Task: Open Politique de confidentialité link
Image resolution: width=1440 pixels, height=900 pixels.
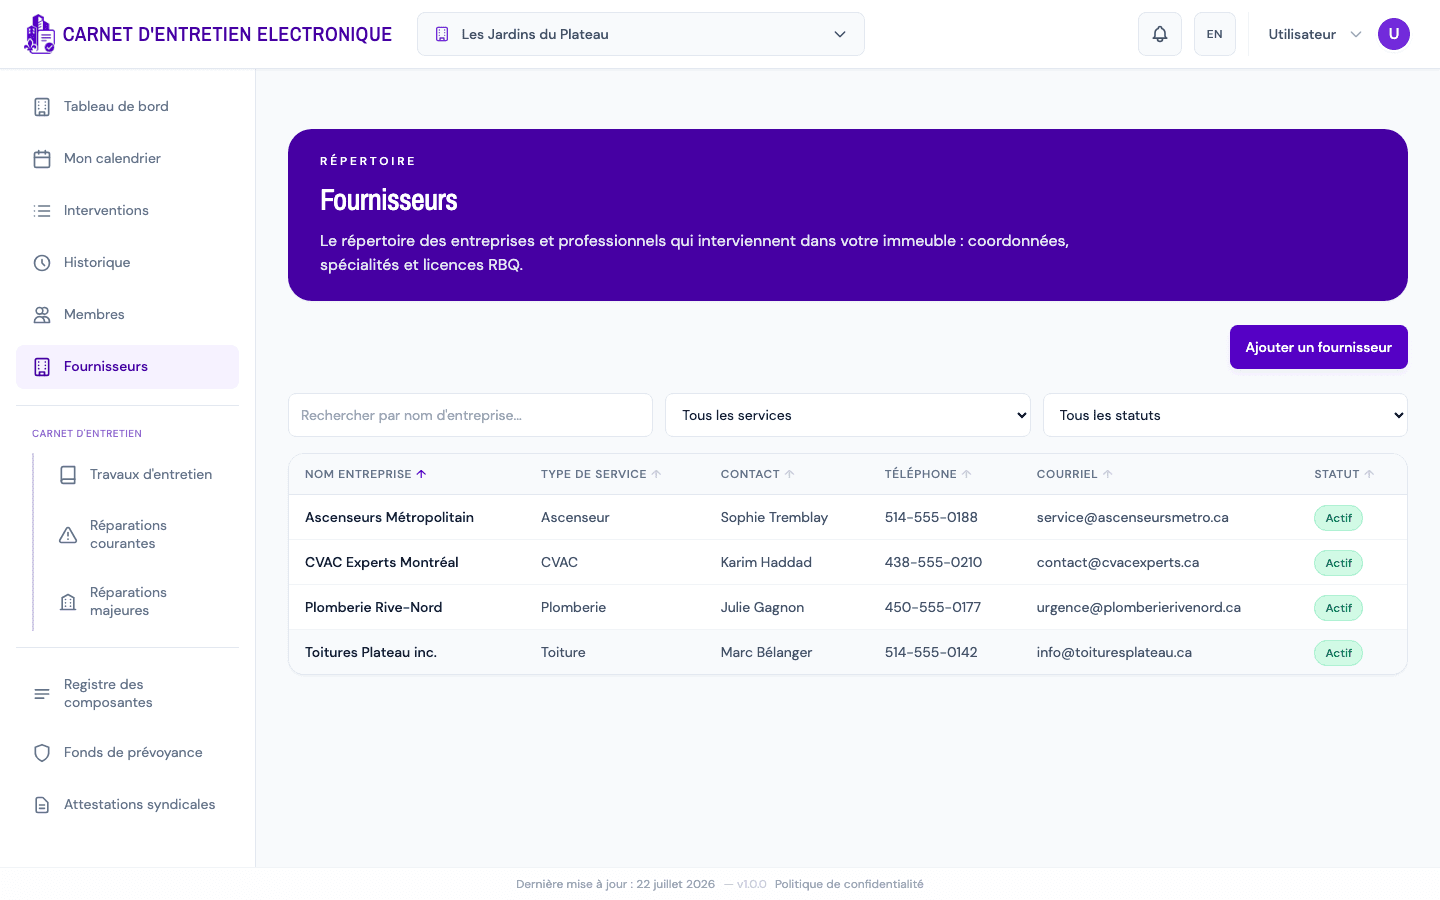Action: [849, 884]
